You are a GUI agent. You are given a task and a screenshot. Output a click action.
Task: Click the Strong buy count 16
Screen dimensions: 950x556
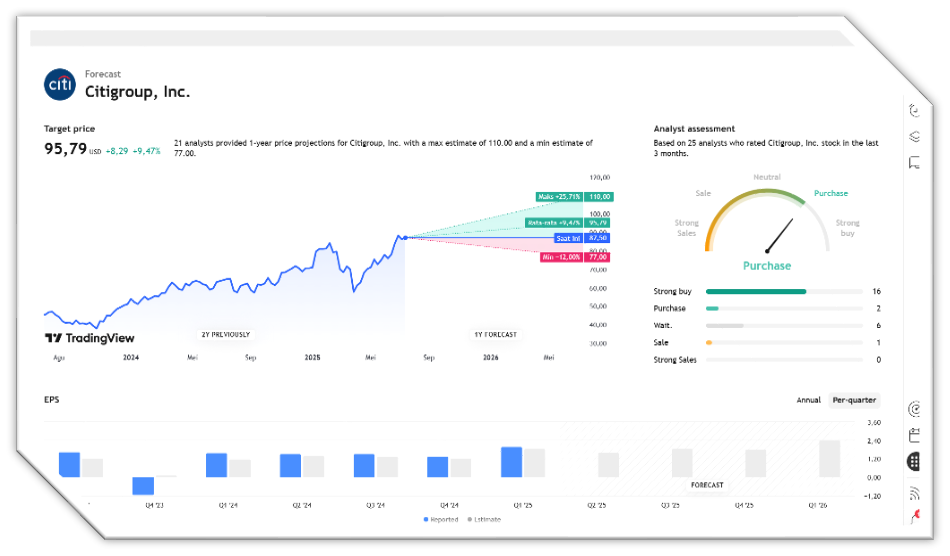877,291
